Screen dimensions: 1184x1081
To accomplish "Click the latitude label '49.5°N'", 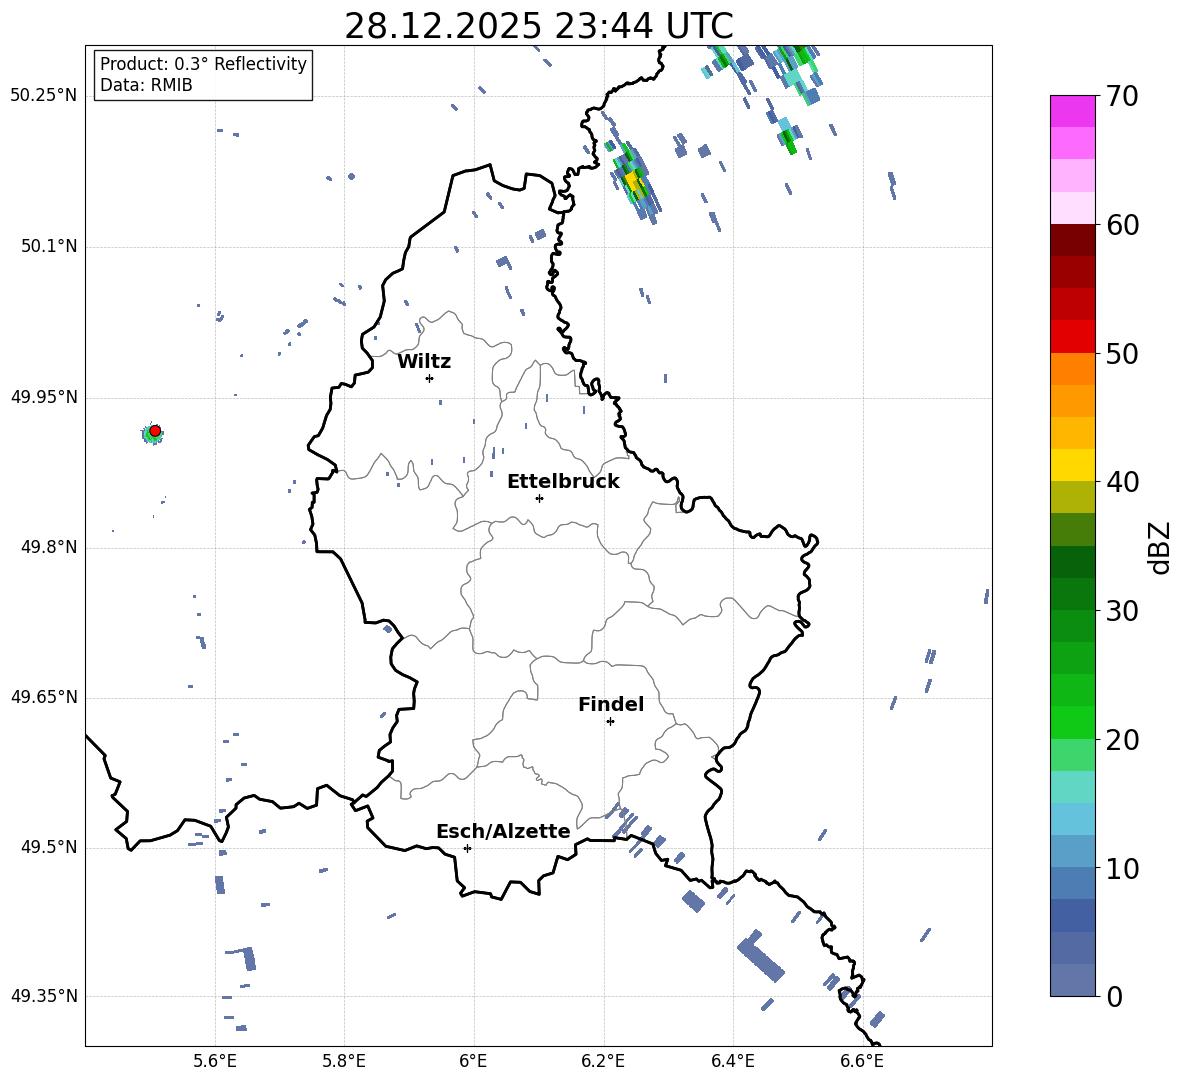I will (49, 847).
